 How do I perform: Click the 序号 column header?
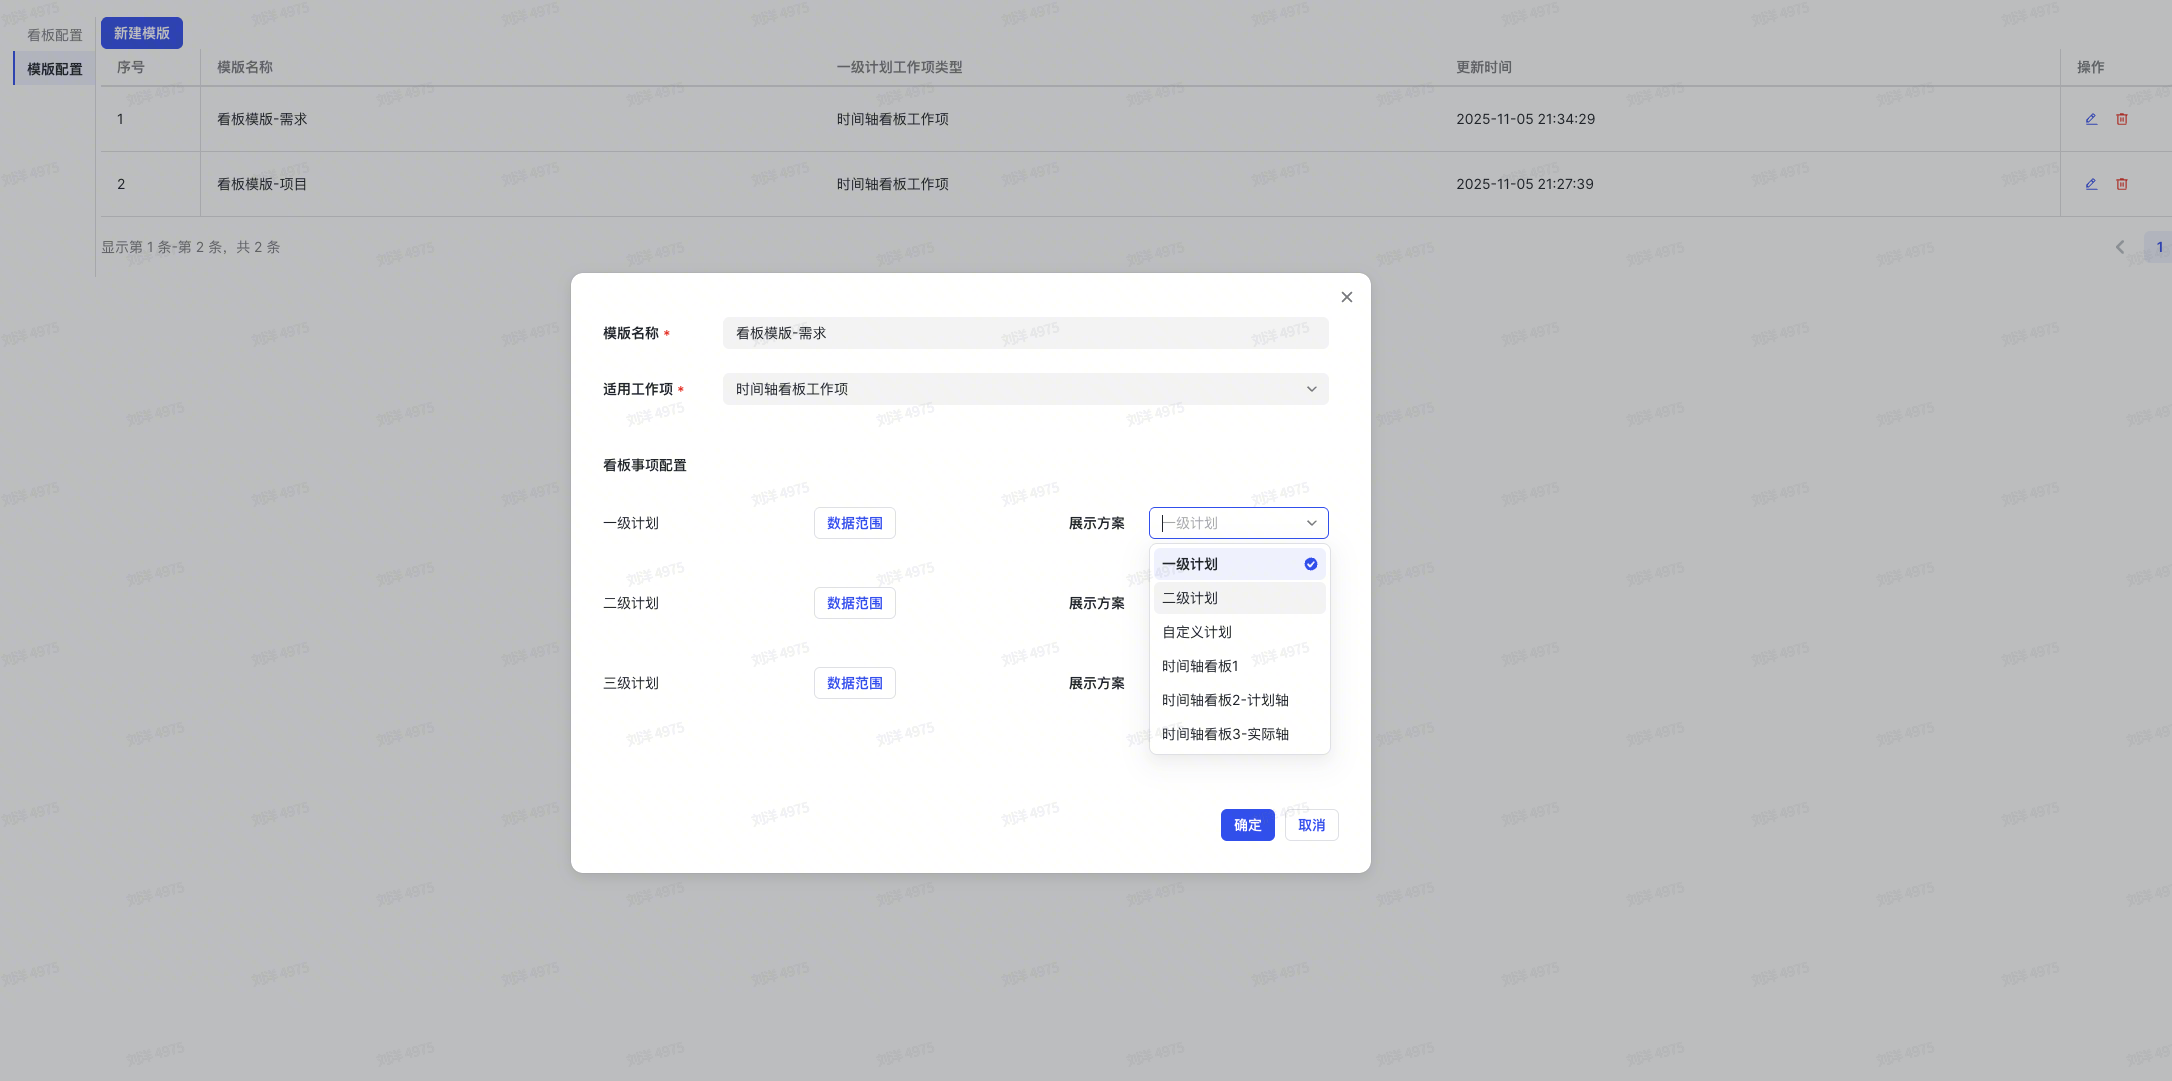click(x=131, y=67)
